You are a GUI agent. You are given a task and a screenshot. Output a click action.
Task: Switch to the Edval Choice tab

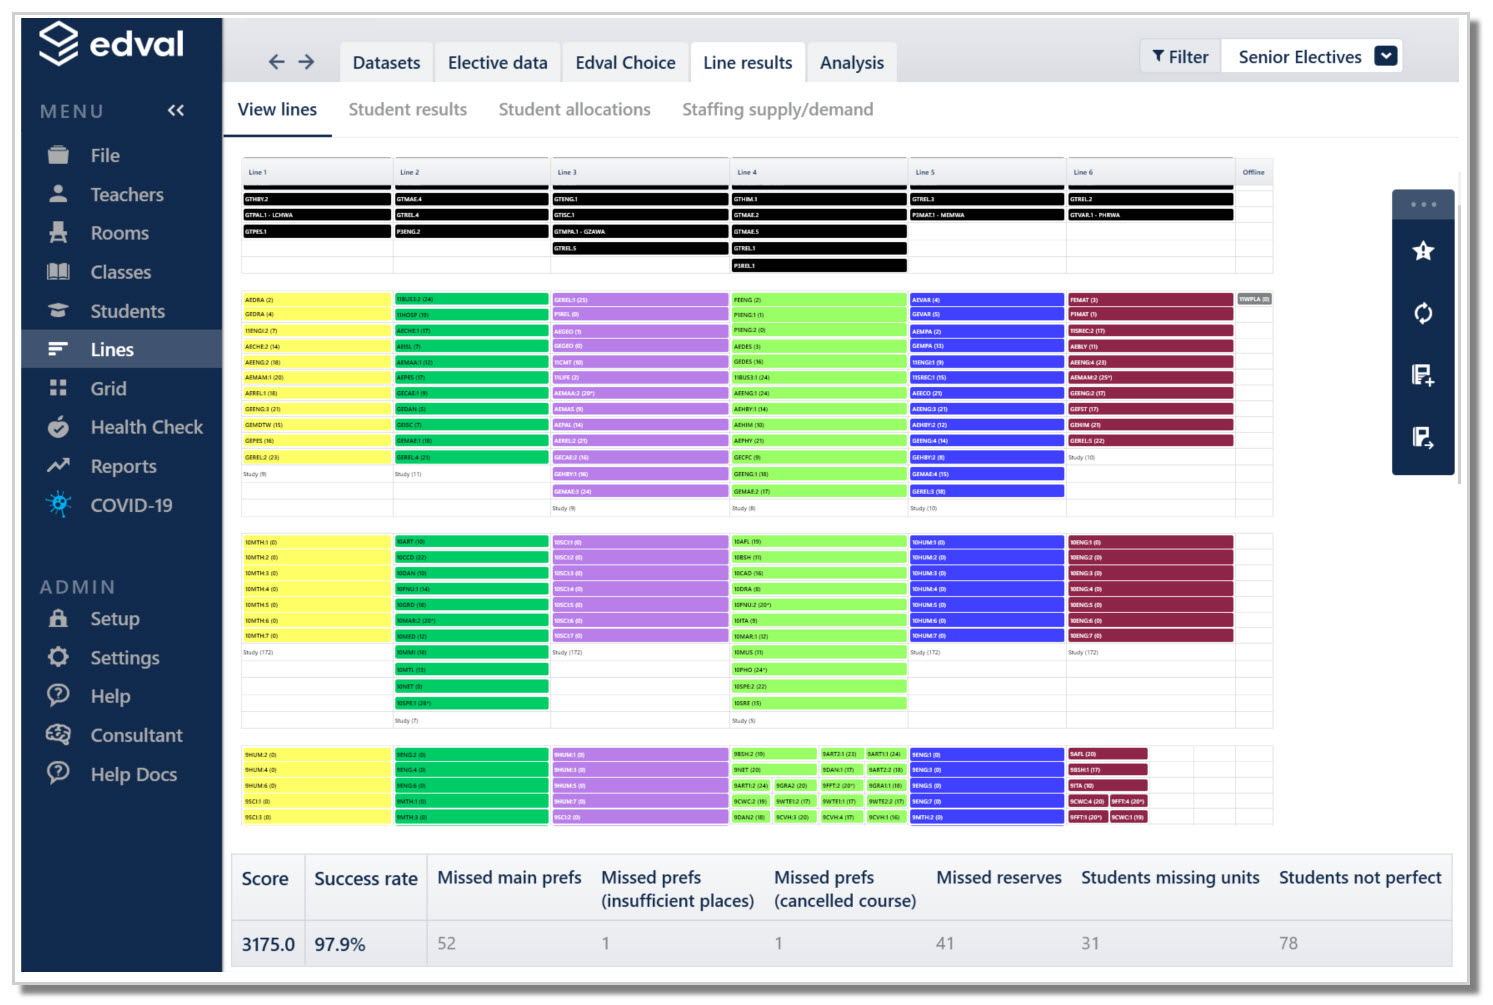pos(626,63)
